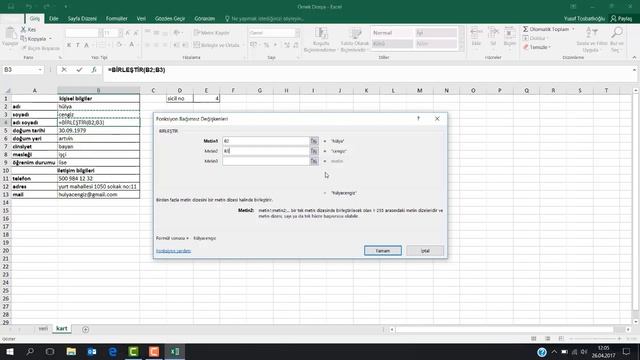The height and width of the screenshot is (360, 640).
Task: Click the Birleştir ve Ortala button
Action: click(217, 45)
